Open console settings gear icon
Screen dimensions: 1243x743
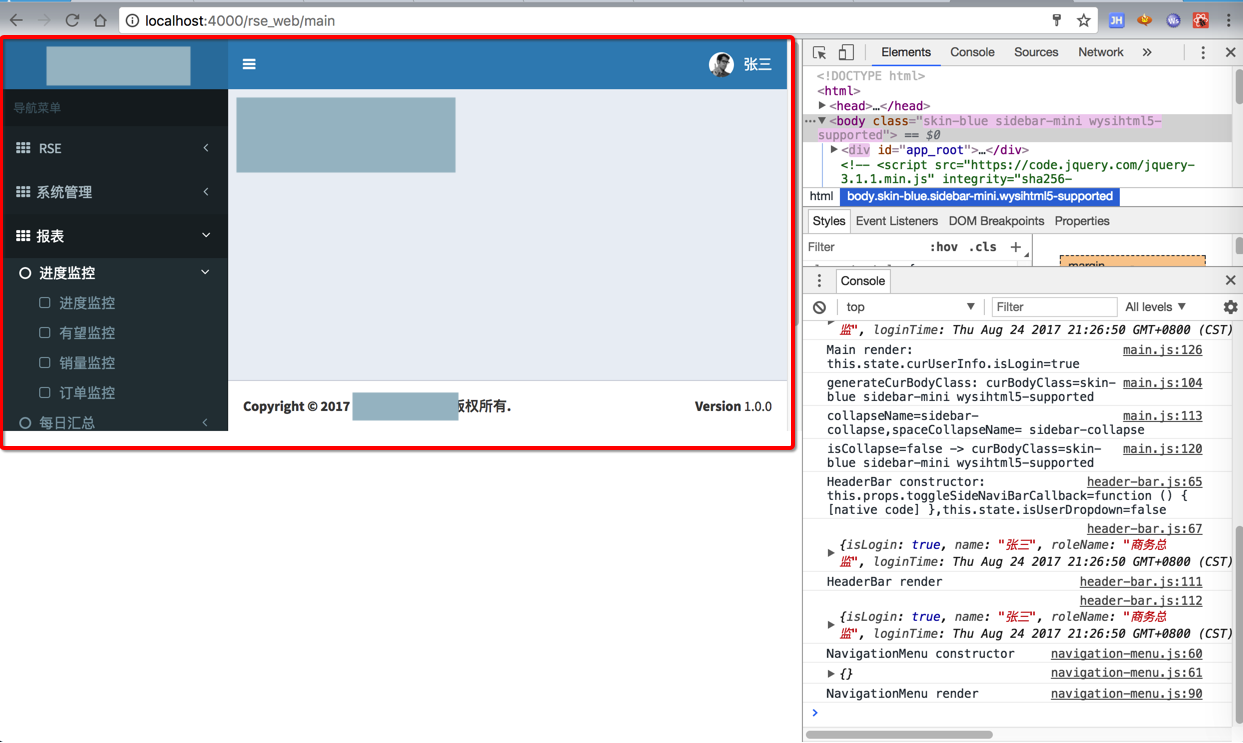[x=1230, y=307]
